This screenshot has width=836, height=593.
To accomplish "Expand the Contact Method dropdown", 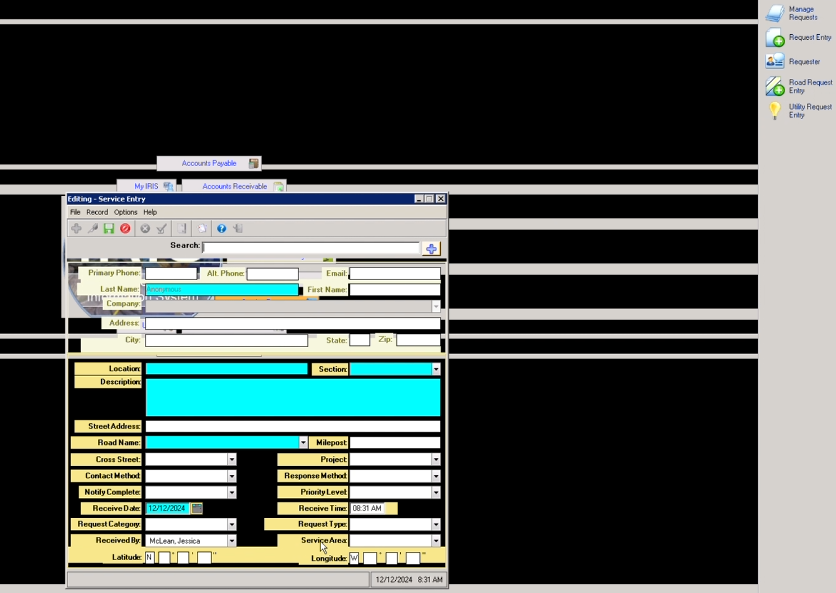I will coord(231,476).
